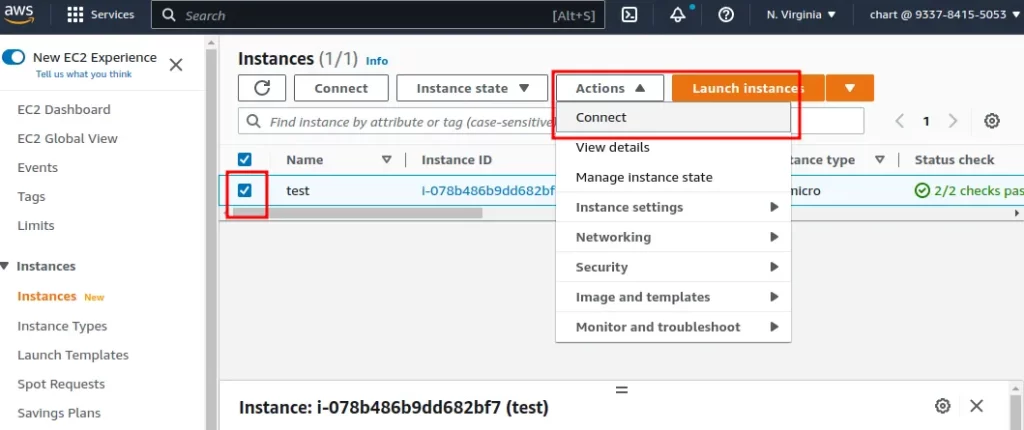This screenshot has width=1024, height=430.
Task: Open the AWS home logo
Action: [x=19, y=14]
